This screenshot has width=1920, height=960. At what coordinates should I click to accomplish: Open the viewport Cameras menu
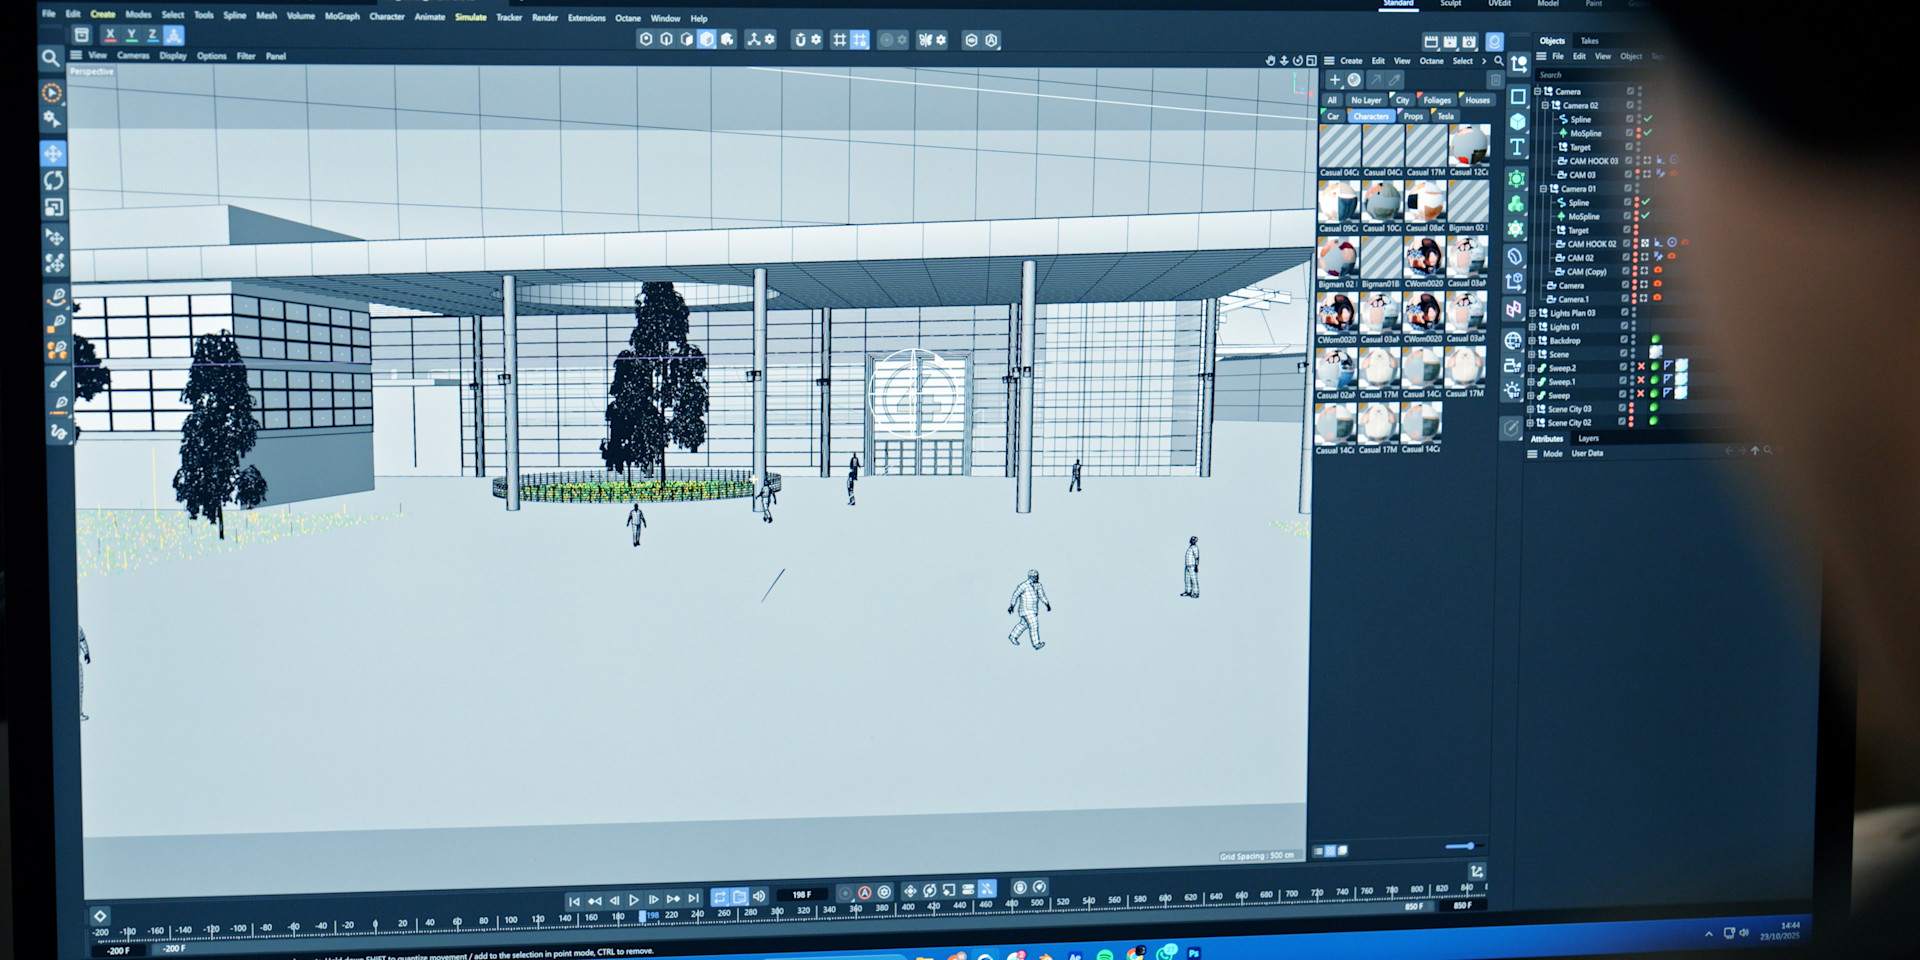tap(133, 56)
